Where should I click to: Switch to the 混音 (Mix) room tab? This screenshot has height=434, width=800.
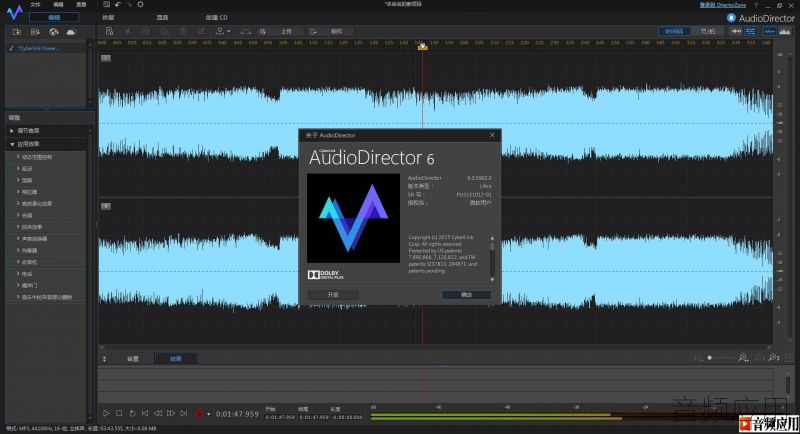[162, 17]
